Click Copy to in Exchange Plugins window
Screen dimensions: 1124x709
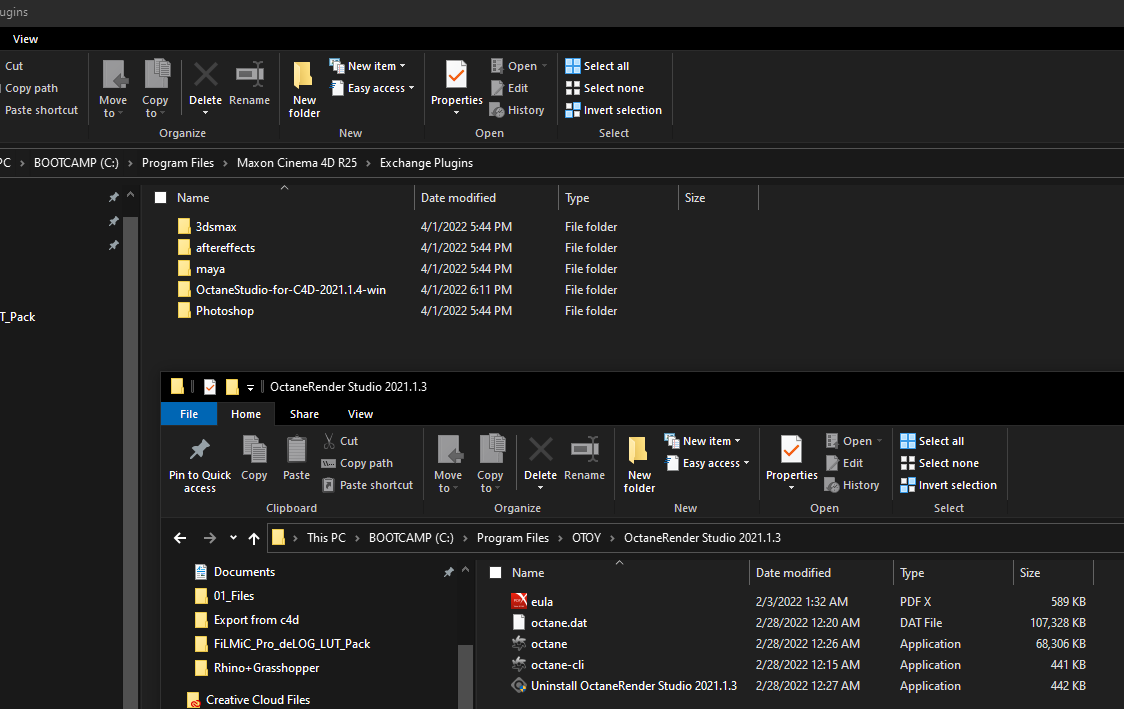tap(155, 90)
